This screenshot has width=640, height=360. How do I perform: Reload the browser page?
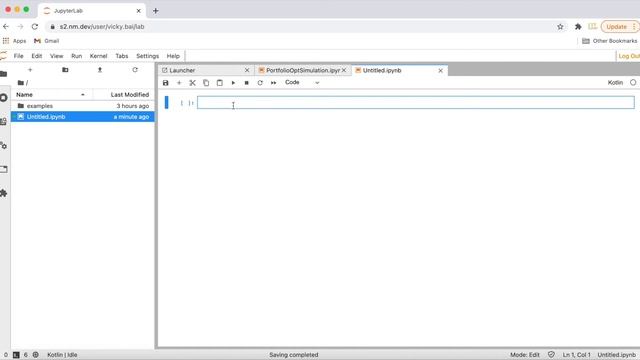35,27
